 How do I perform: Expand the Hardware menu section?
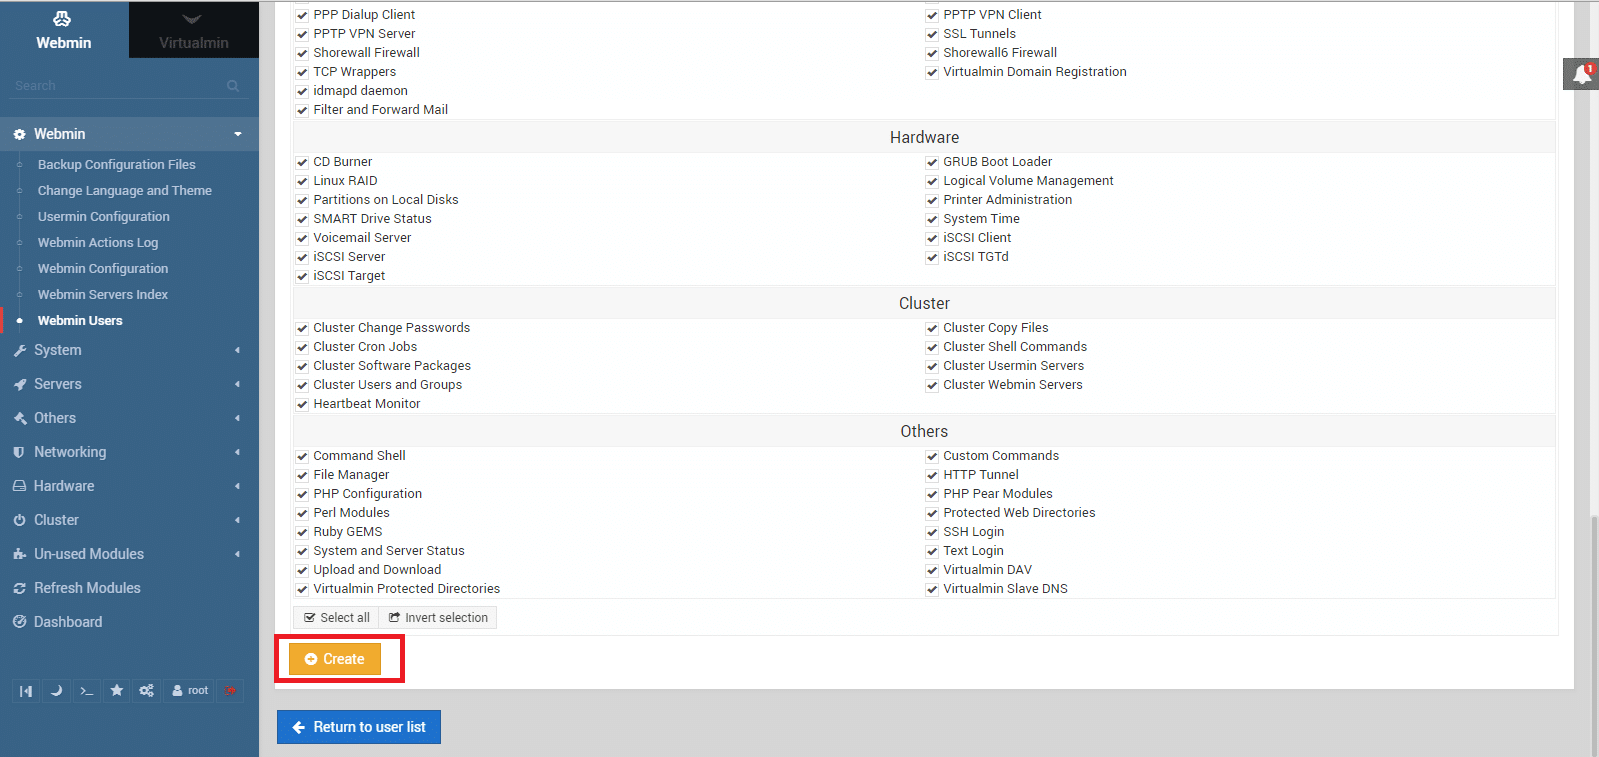pos(238,486)
